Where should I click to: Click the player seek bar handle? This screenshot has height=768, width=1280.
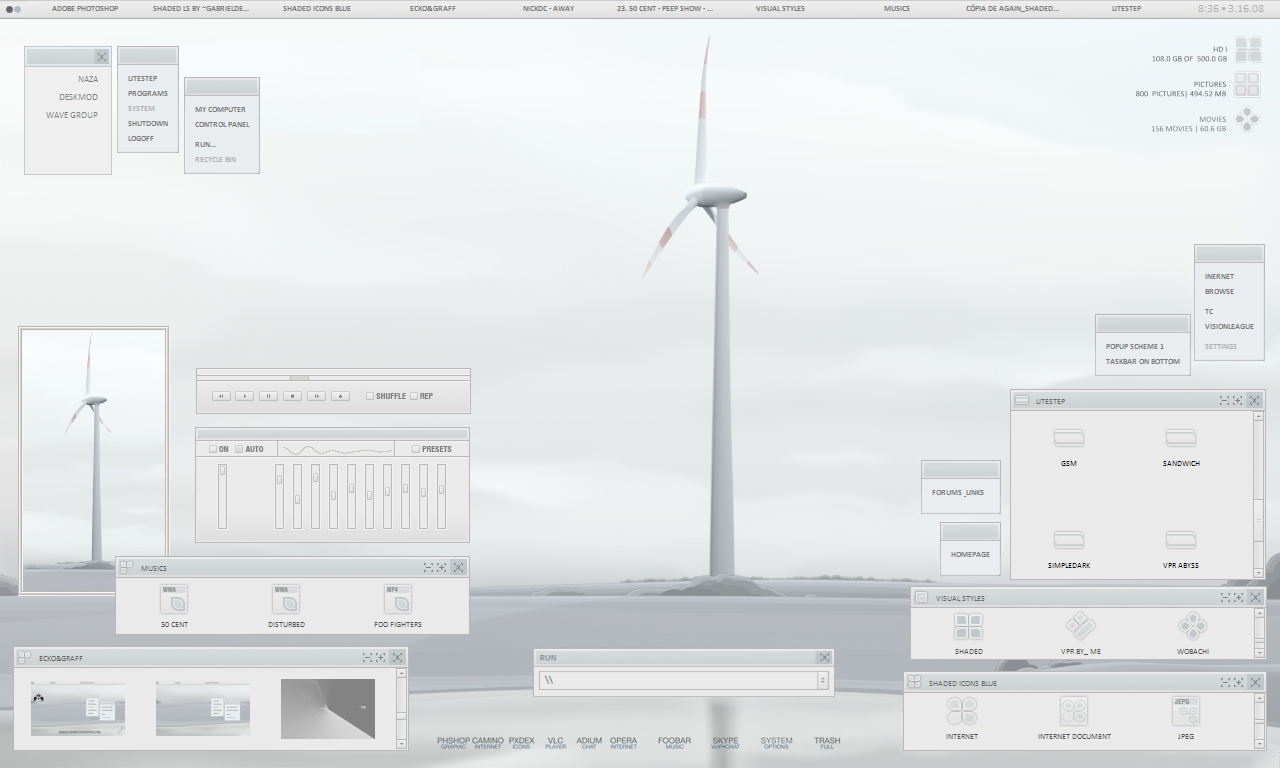(299, 377)
